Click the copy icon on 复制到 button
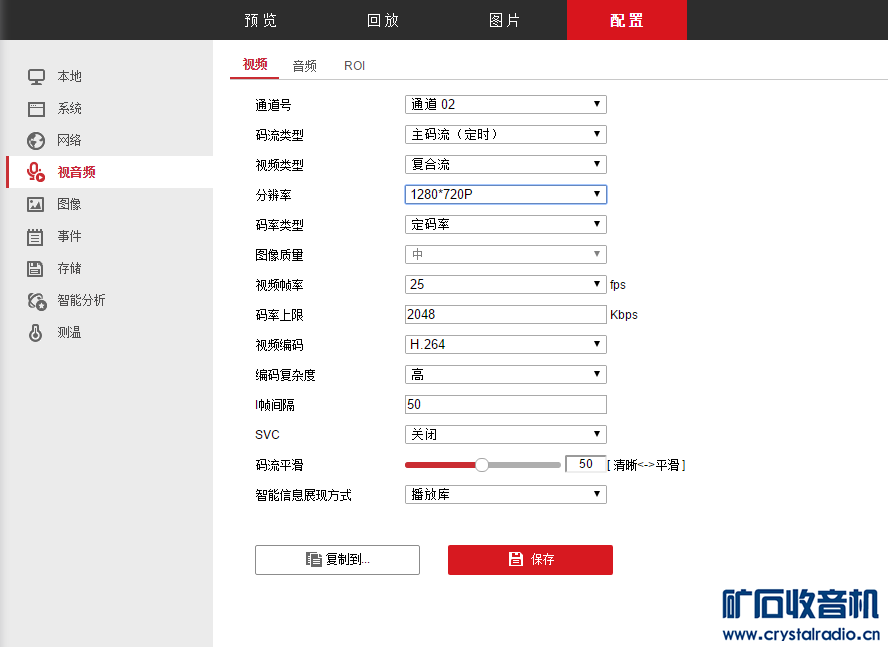Screen dimensions: 888x647 pyautogui.click(x=314, y=560)
